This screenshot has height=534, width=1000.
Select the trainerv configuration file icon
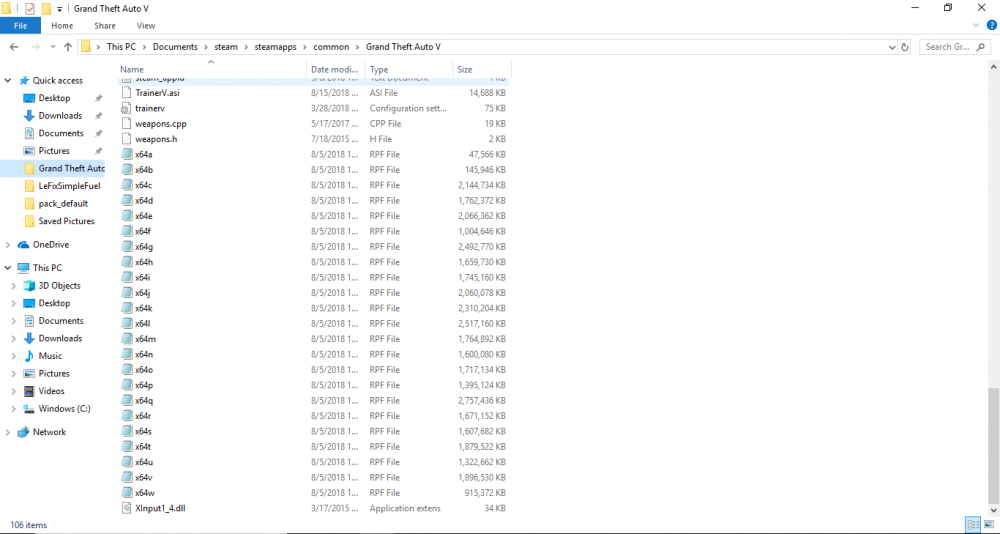click(126, 108)
